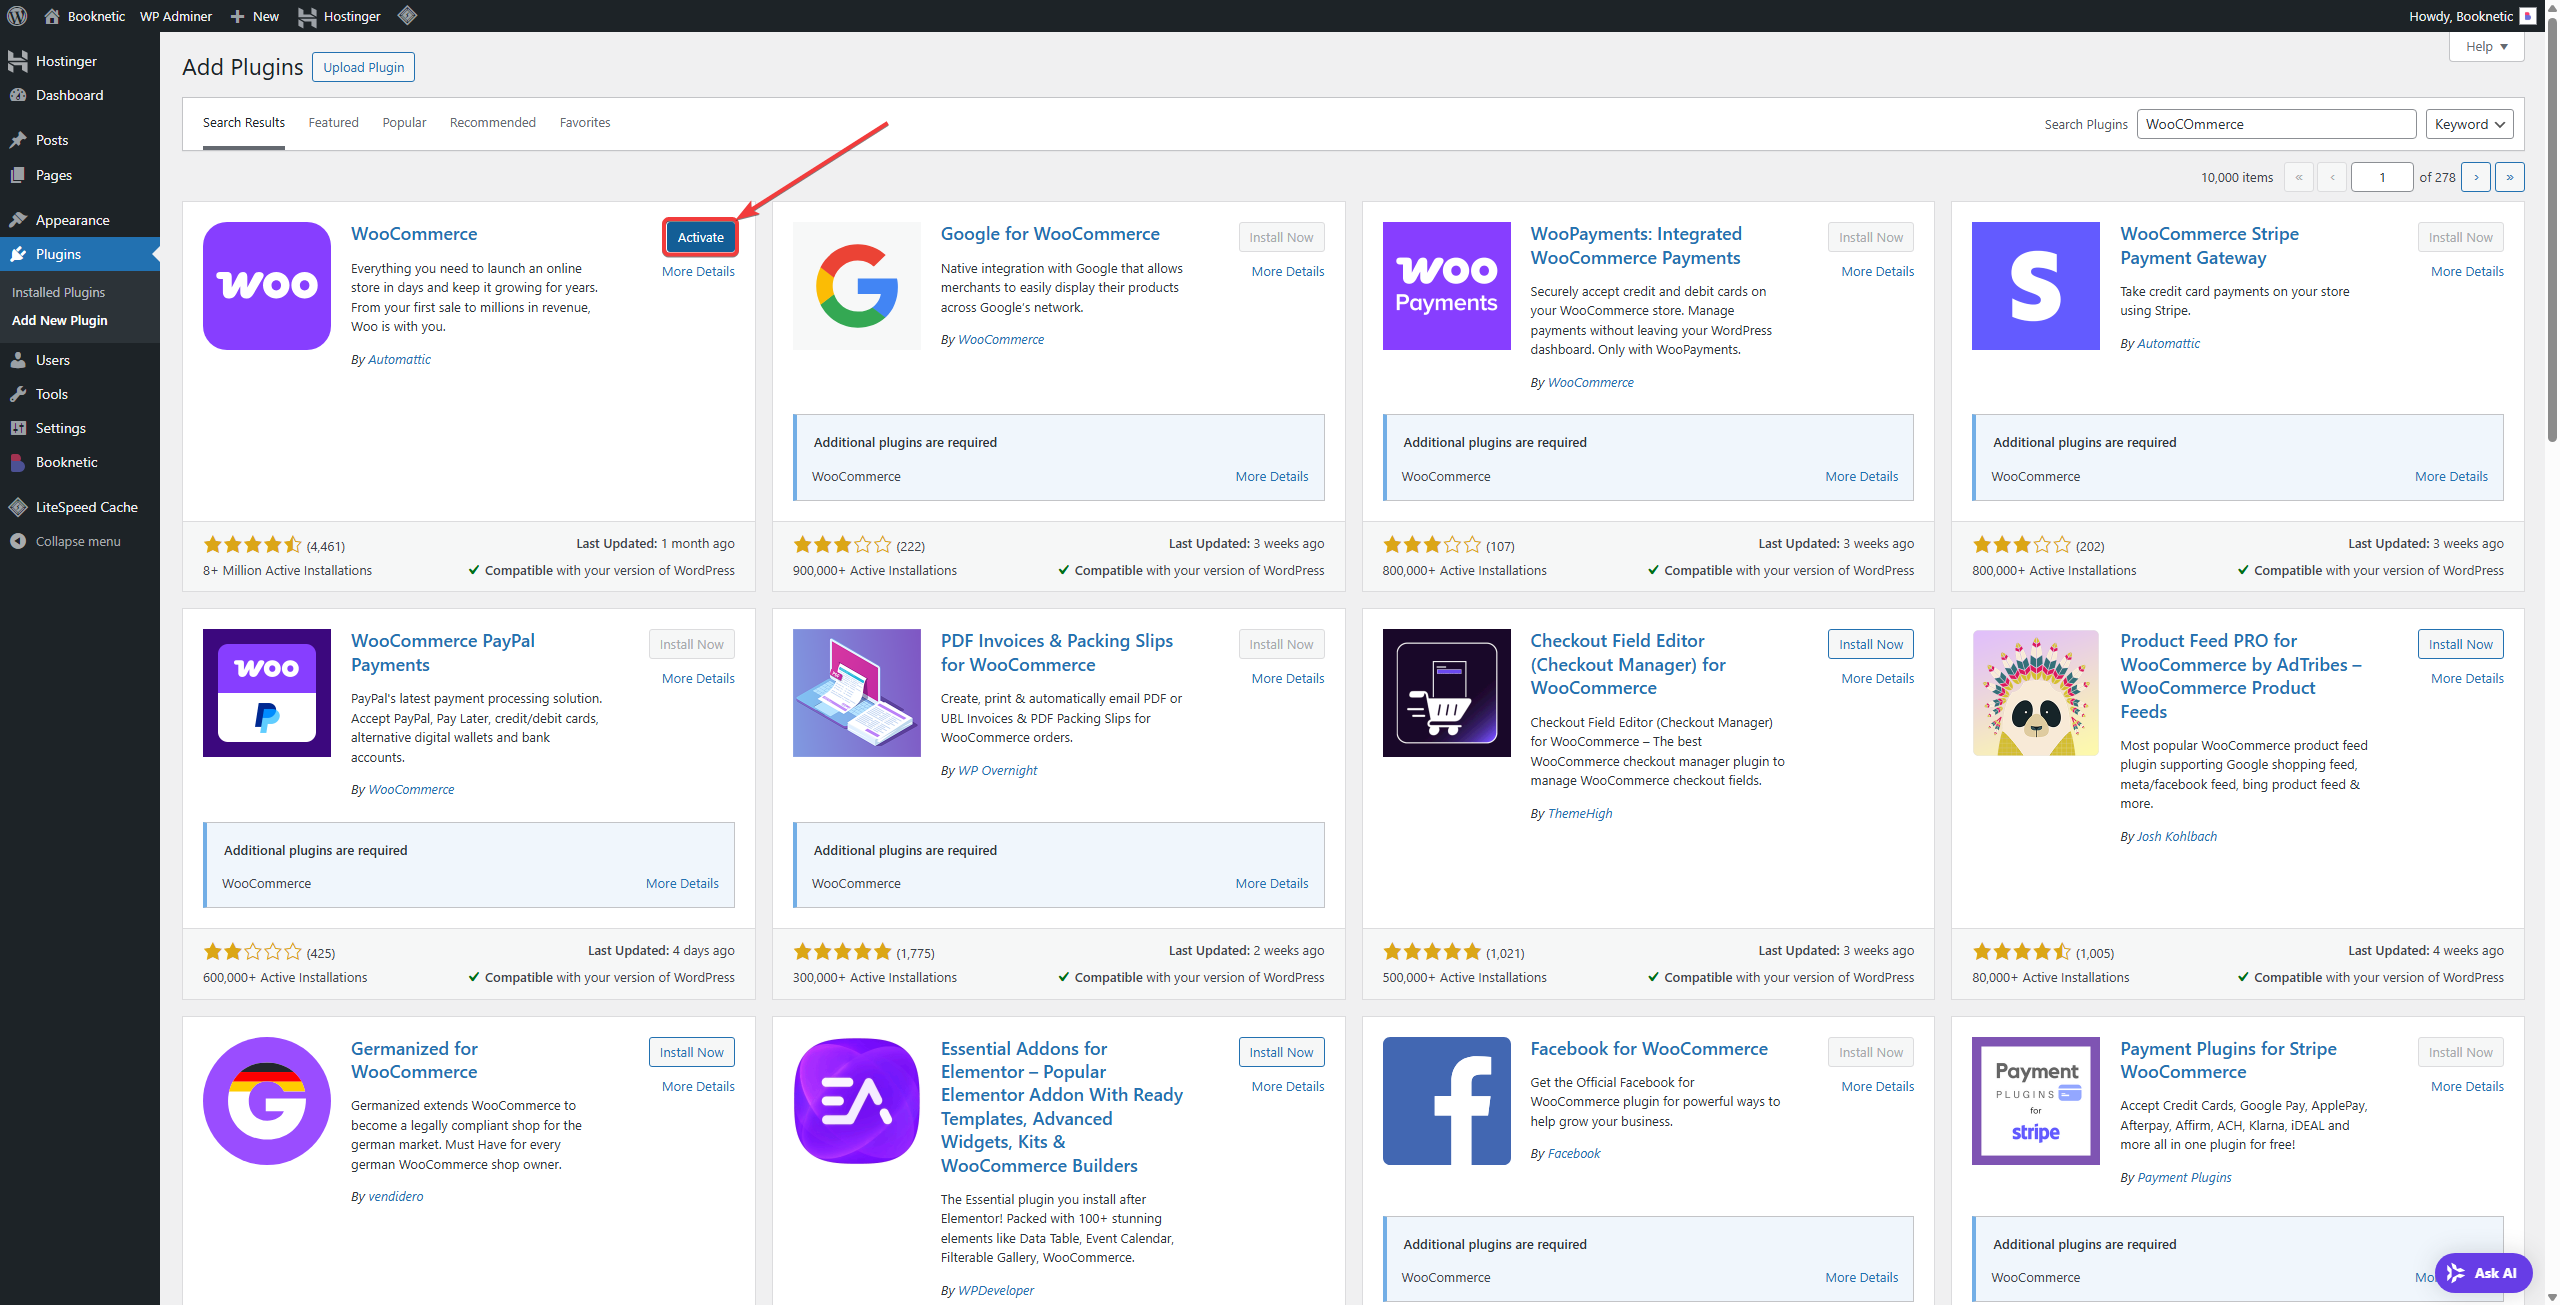The height and width of the screenshot is (1305, 2560).
Task: Click the WooCommerce plugin logo thumbnail
Action: click(x=267, y=286)
